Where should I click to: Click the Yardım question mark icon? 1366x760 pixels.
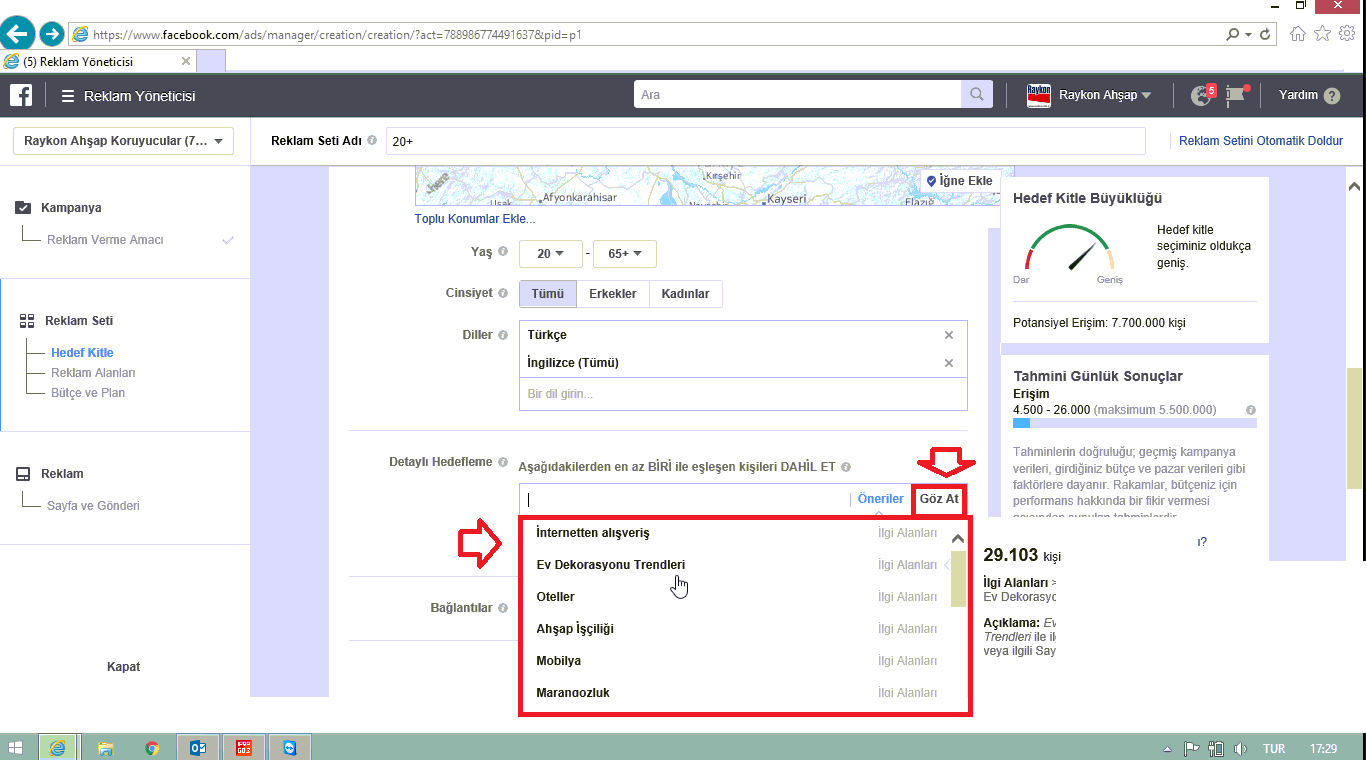click(x=1332, y=96)
